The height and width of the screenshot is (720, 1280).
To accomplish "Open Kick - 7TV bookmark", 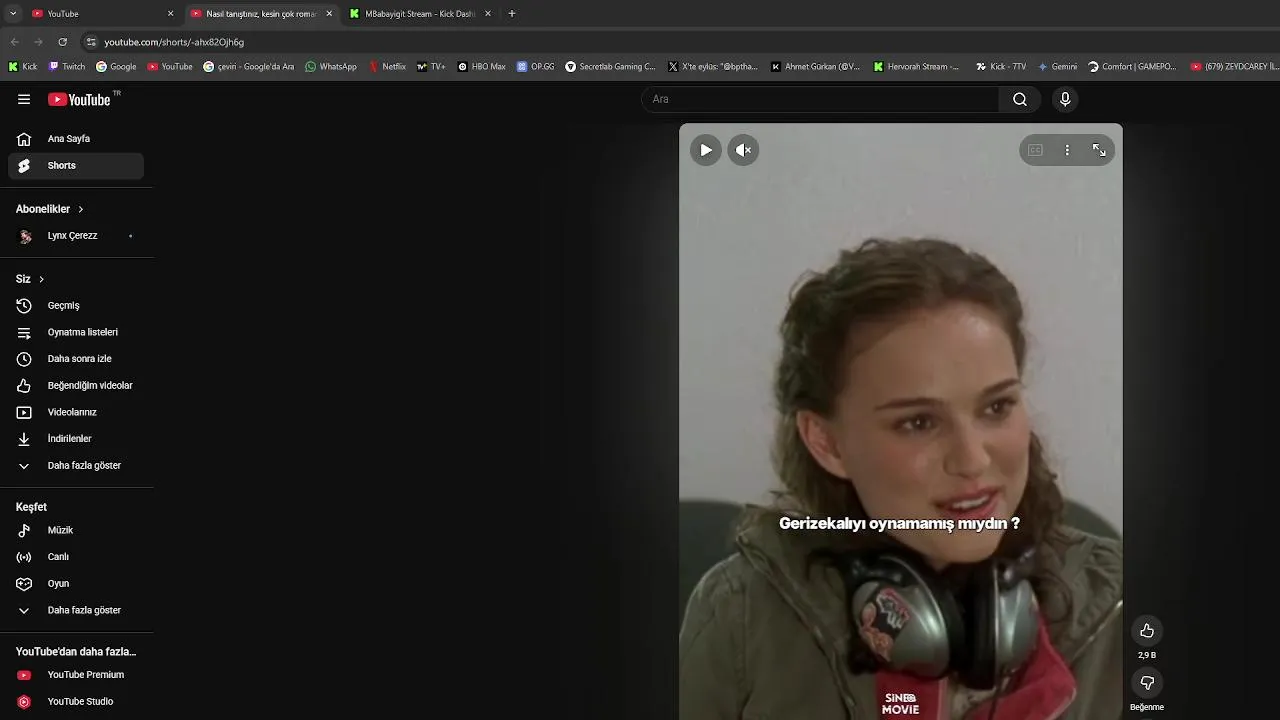I will (1001, 67).
